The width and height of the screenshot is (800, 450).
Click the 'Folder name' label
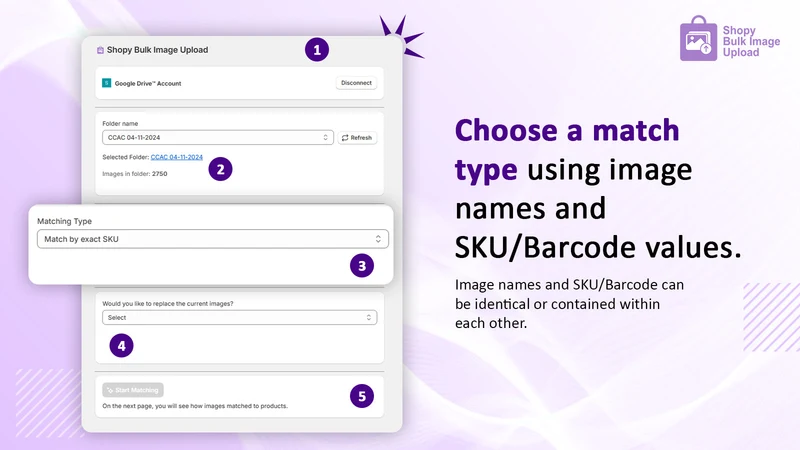pyautogui.click(x=120, y=123)
